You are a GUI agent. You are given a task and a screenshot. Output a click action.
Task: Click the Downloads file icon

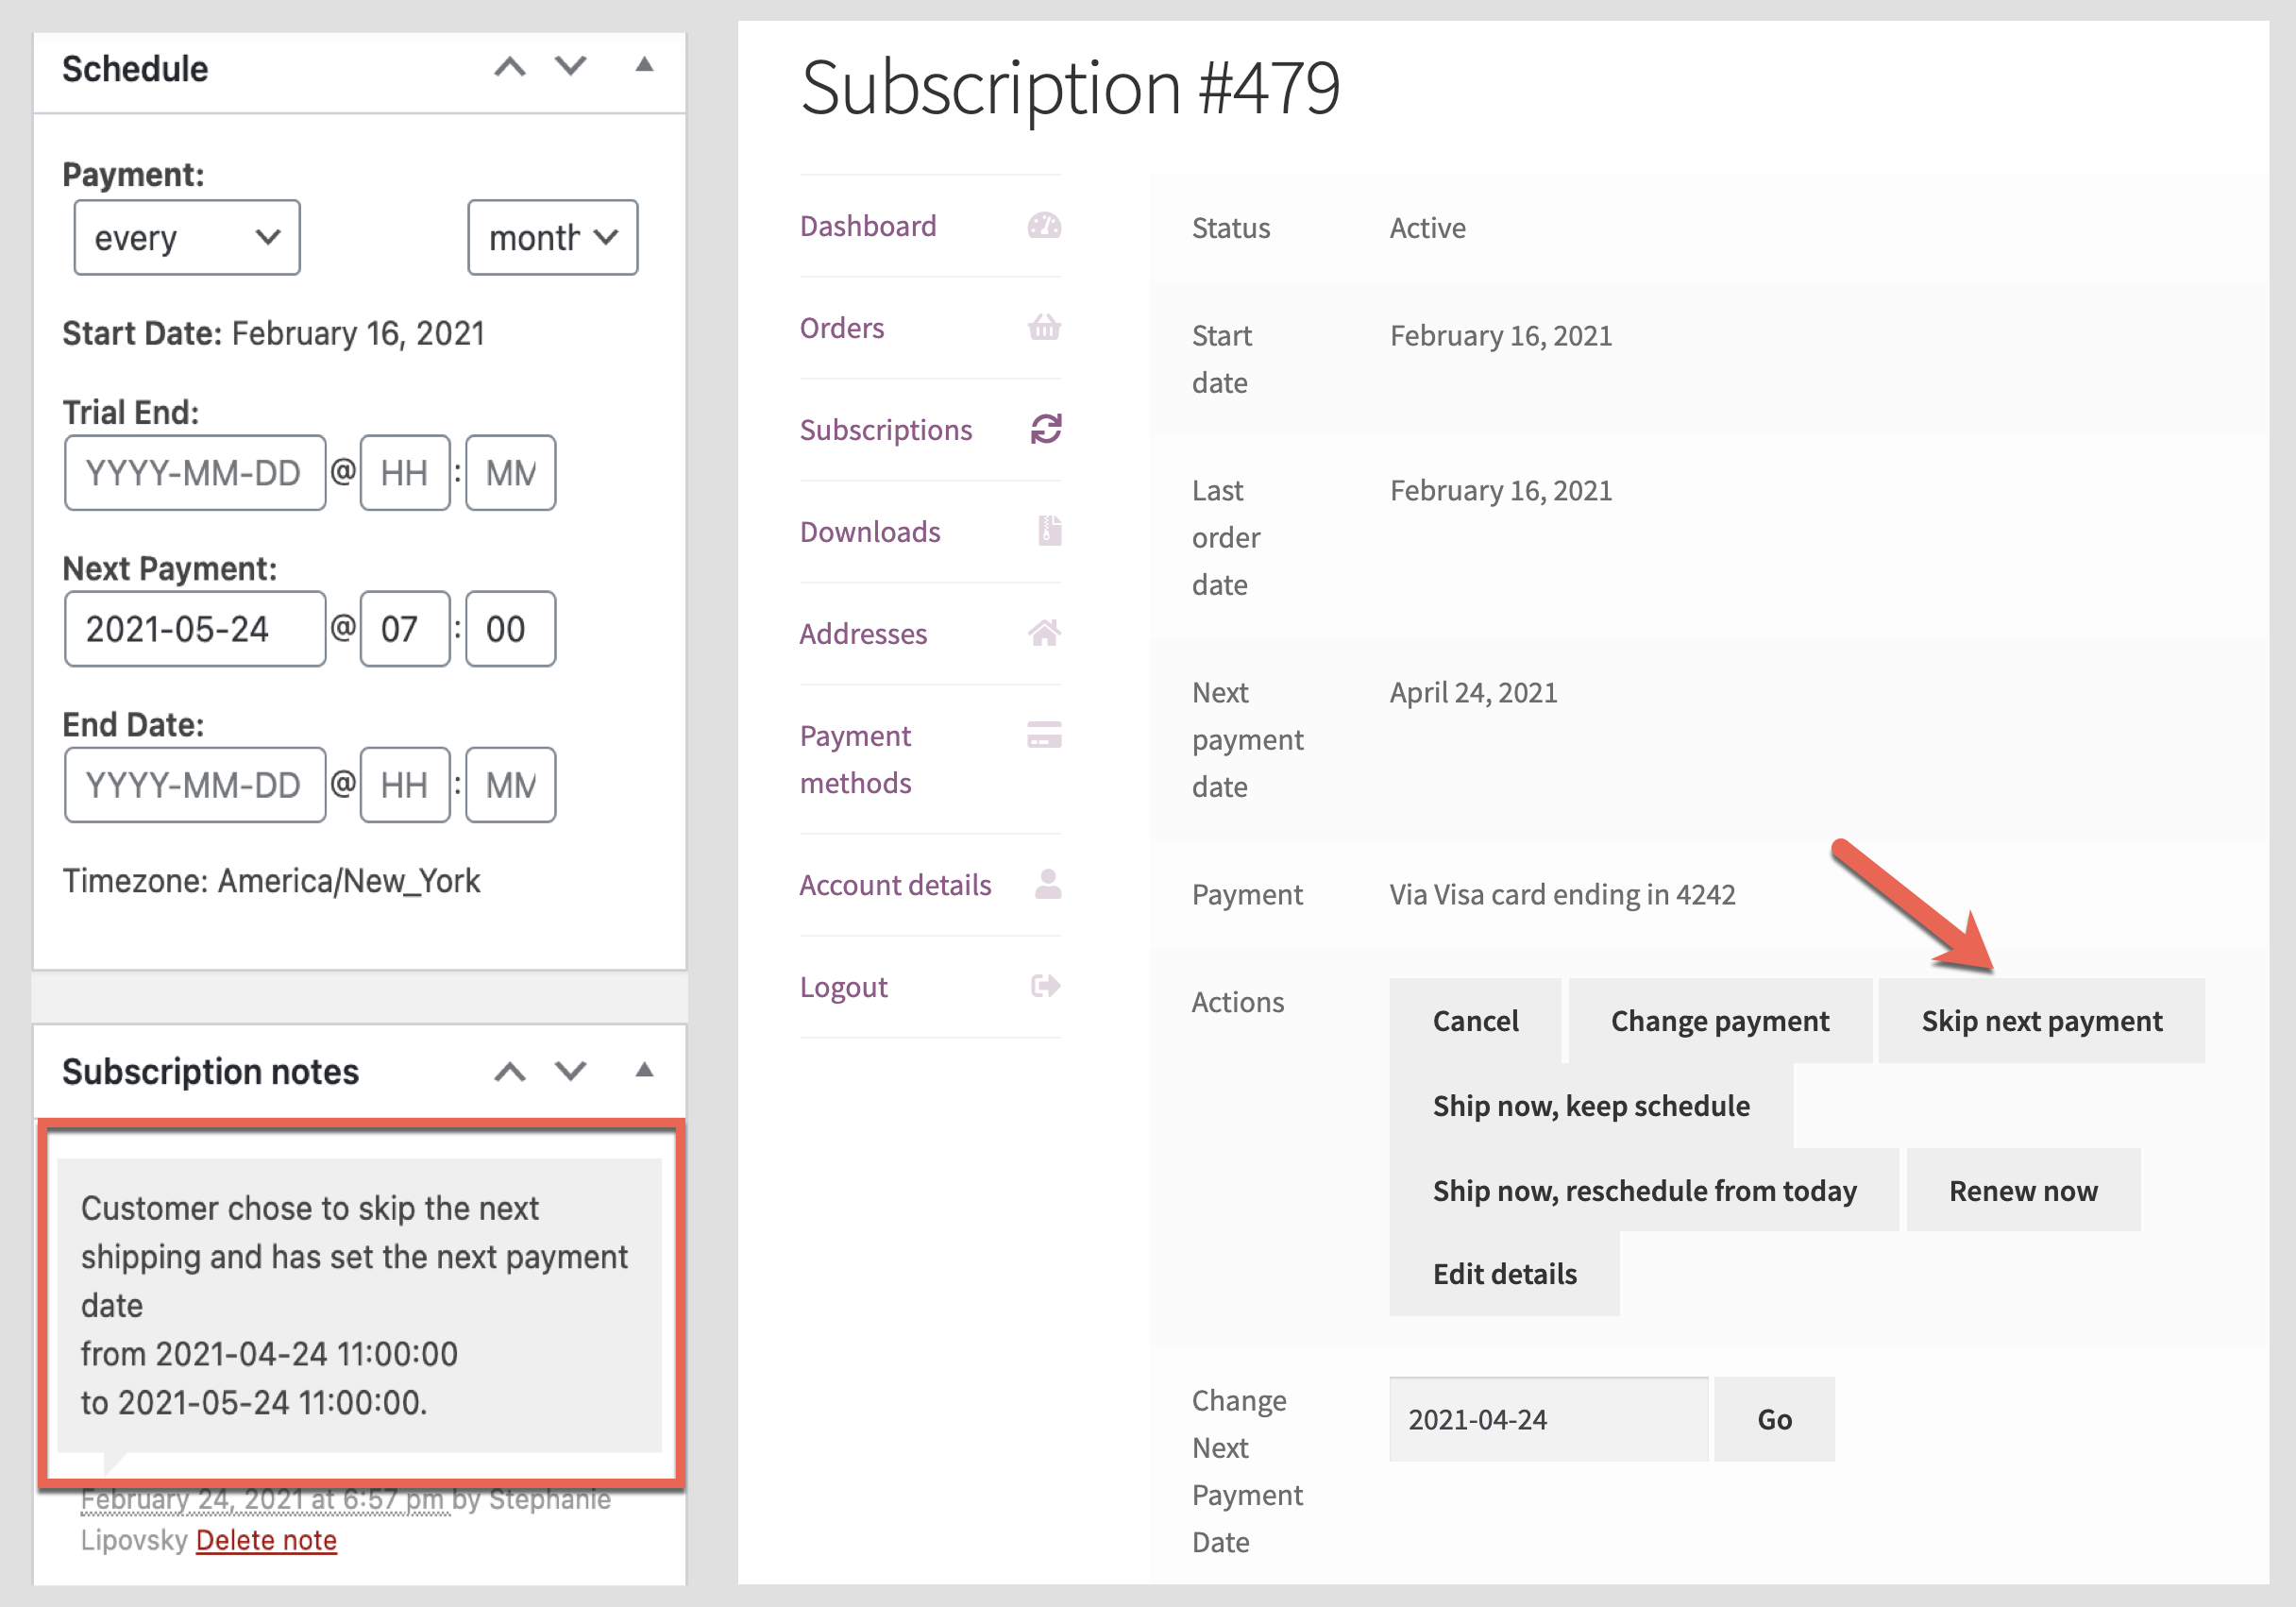click(1048, 531)
